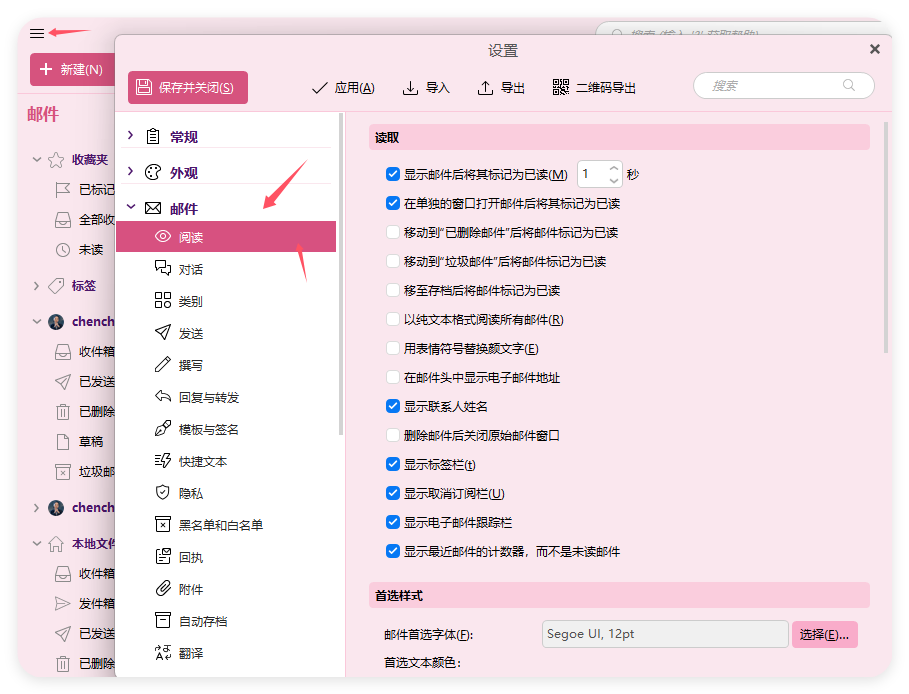909x694 pixels.
Task: Toggle 显示邮件后将其标记为已读(M) checkbox
Action: pos(392,174)
